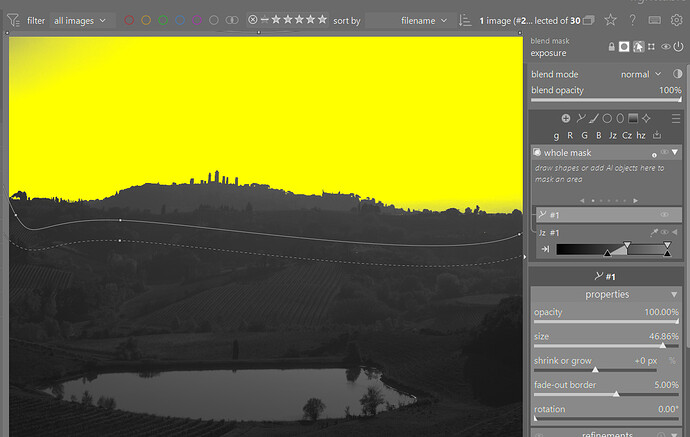Open preferences gear icon

point(676,20)
